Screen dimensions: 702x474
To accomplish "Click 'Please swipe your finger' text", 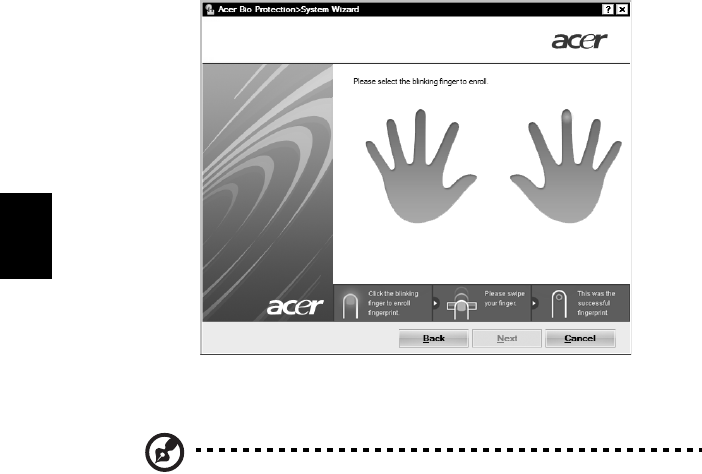I will [x=505, y=299].
